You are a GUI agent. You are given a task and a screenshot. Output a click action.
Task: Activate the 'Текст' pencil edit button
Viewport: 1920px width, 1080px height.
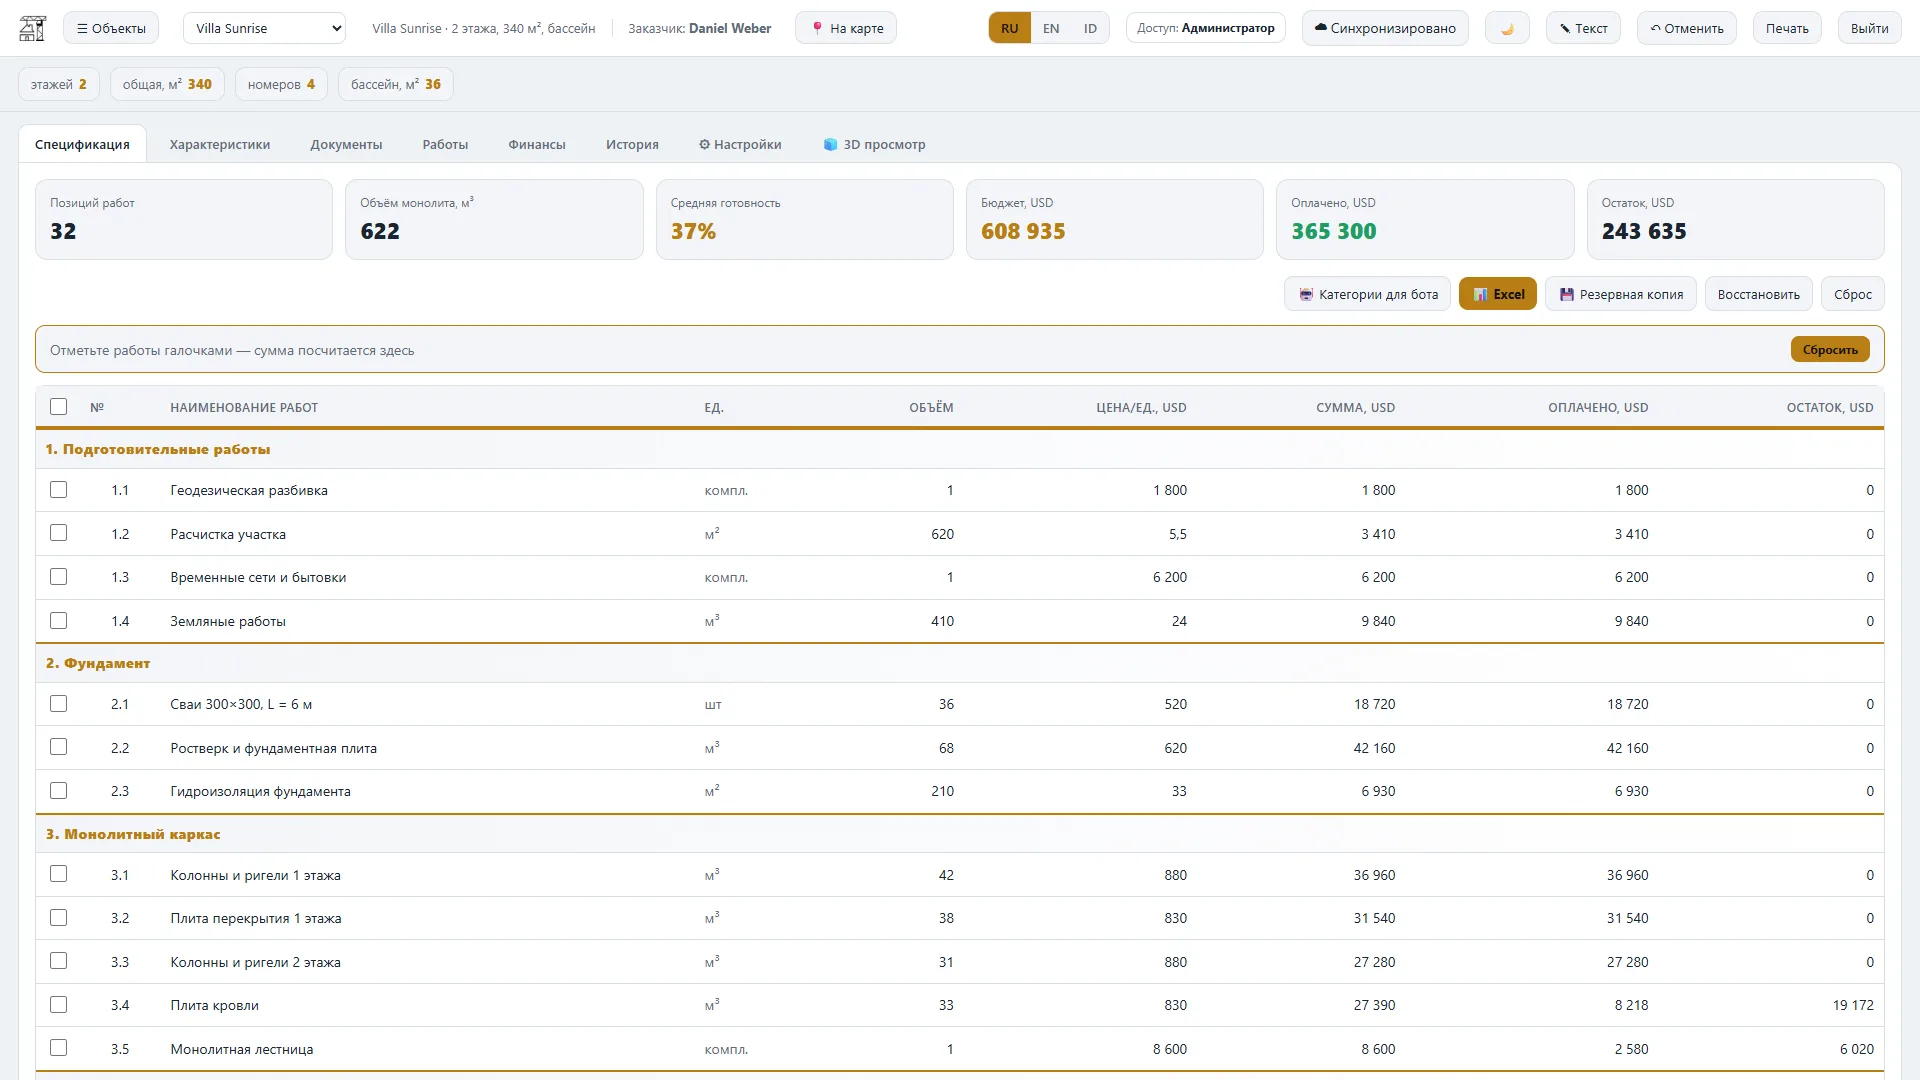click(1583, 28)
